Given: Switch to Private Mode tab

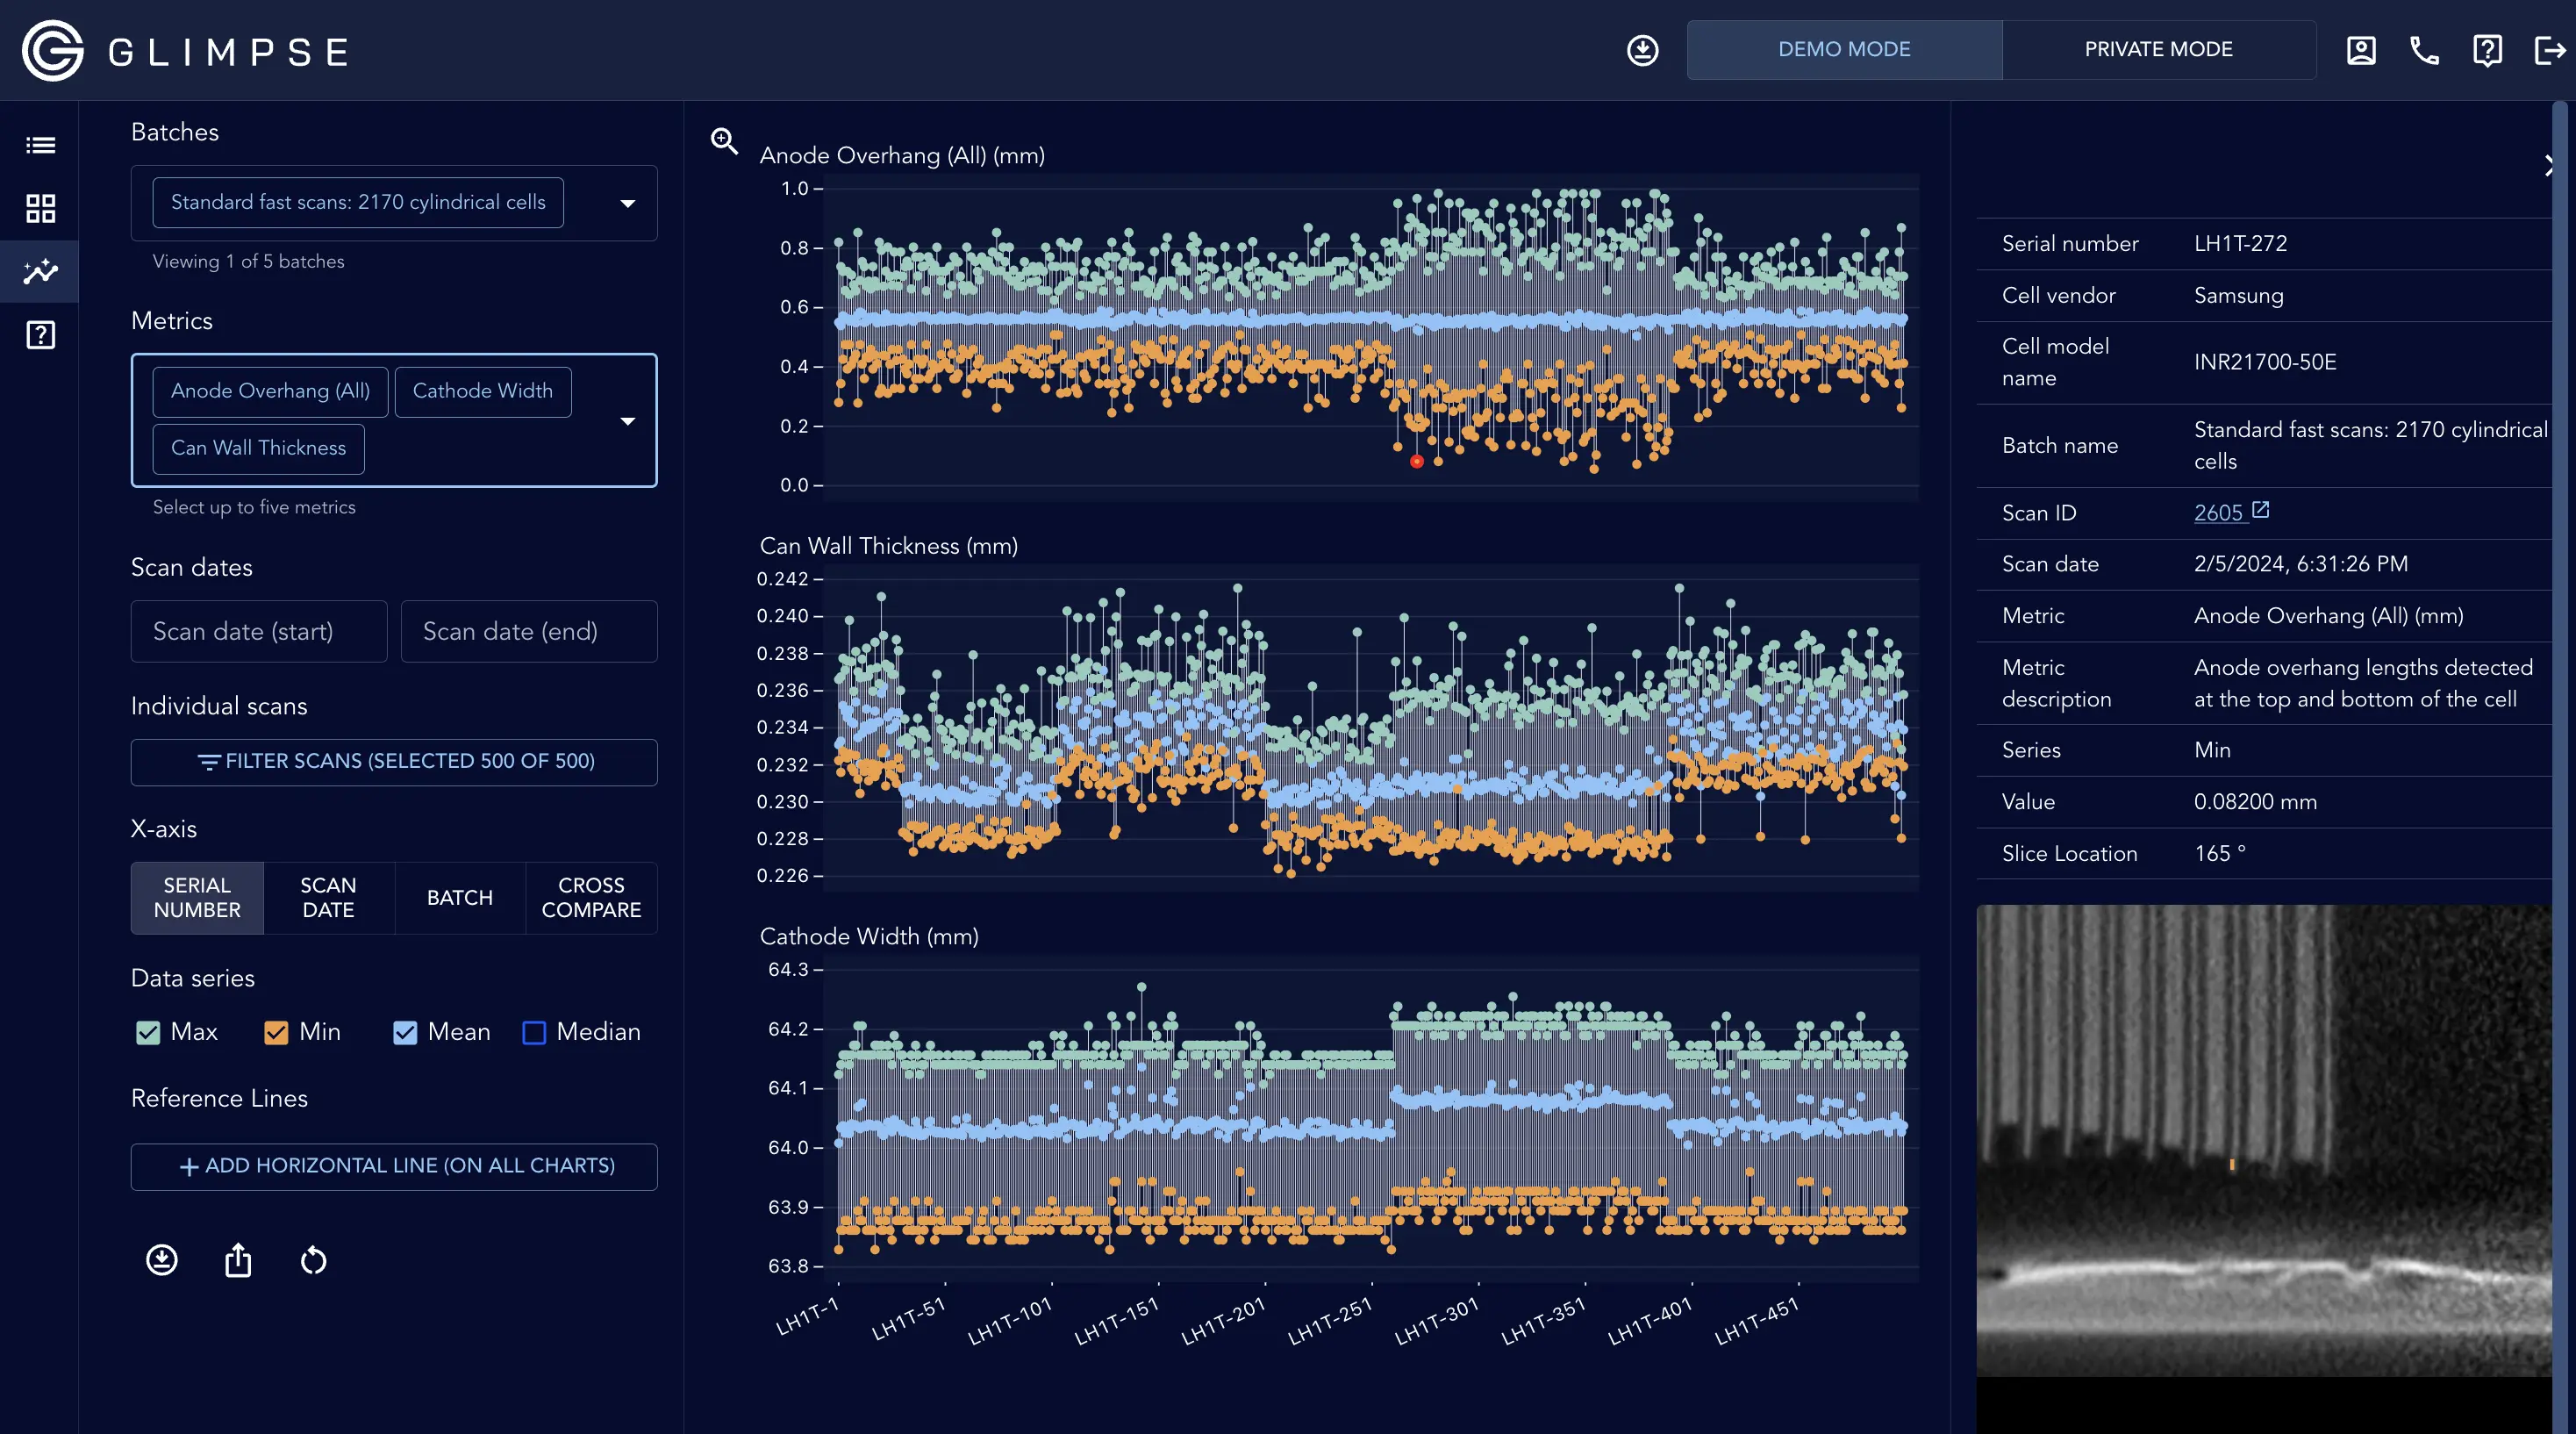Looking at the screenshot, I should click(x=2158, y=50).
